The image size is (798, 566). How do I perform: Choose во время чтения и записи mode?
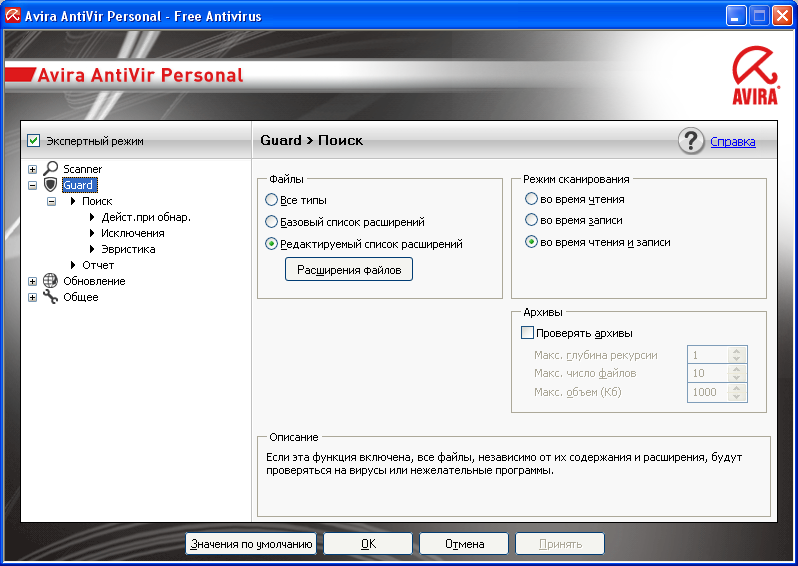[531, 242]
